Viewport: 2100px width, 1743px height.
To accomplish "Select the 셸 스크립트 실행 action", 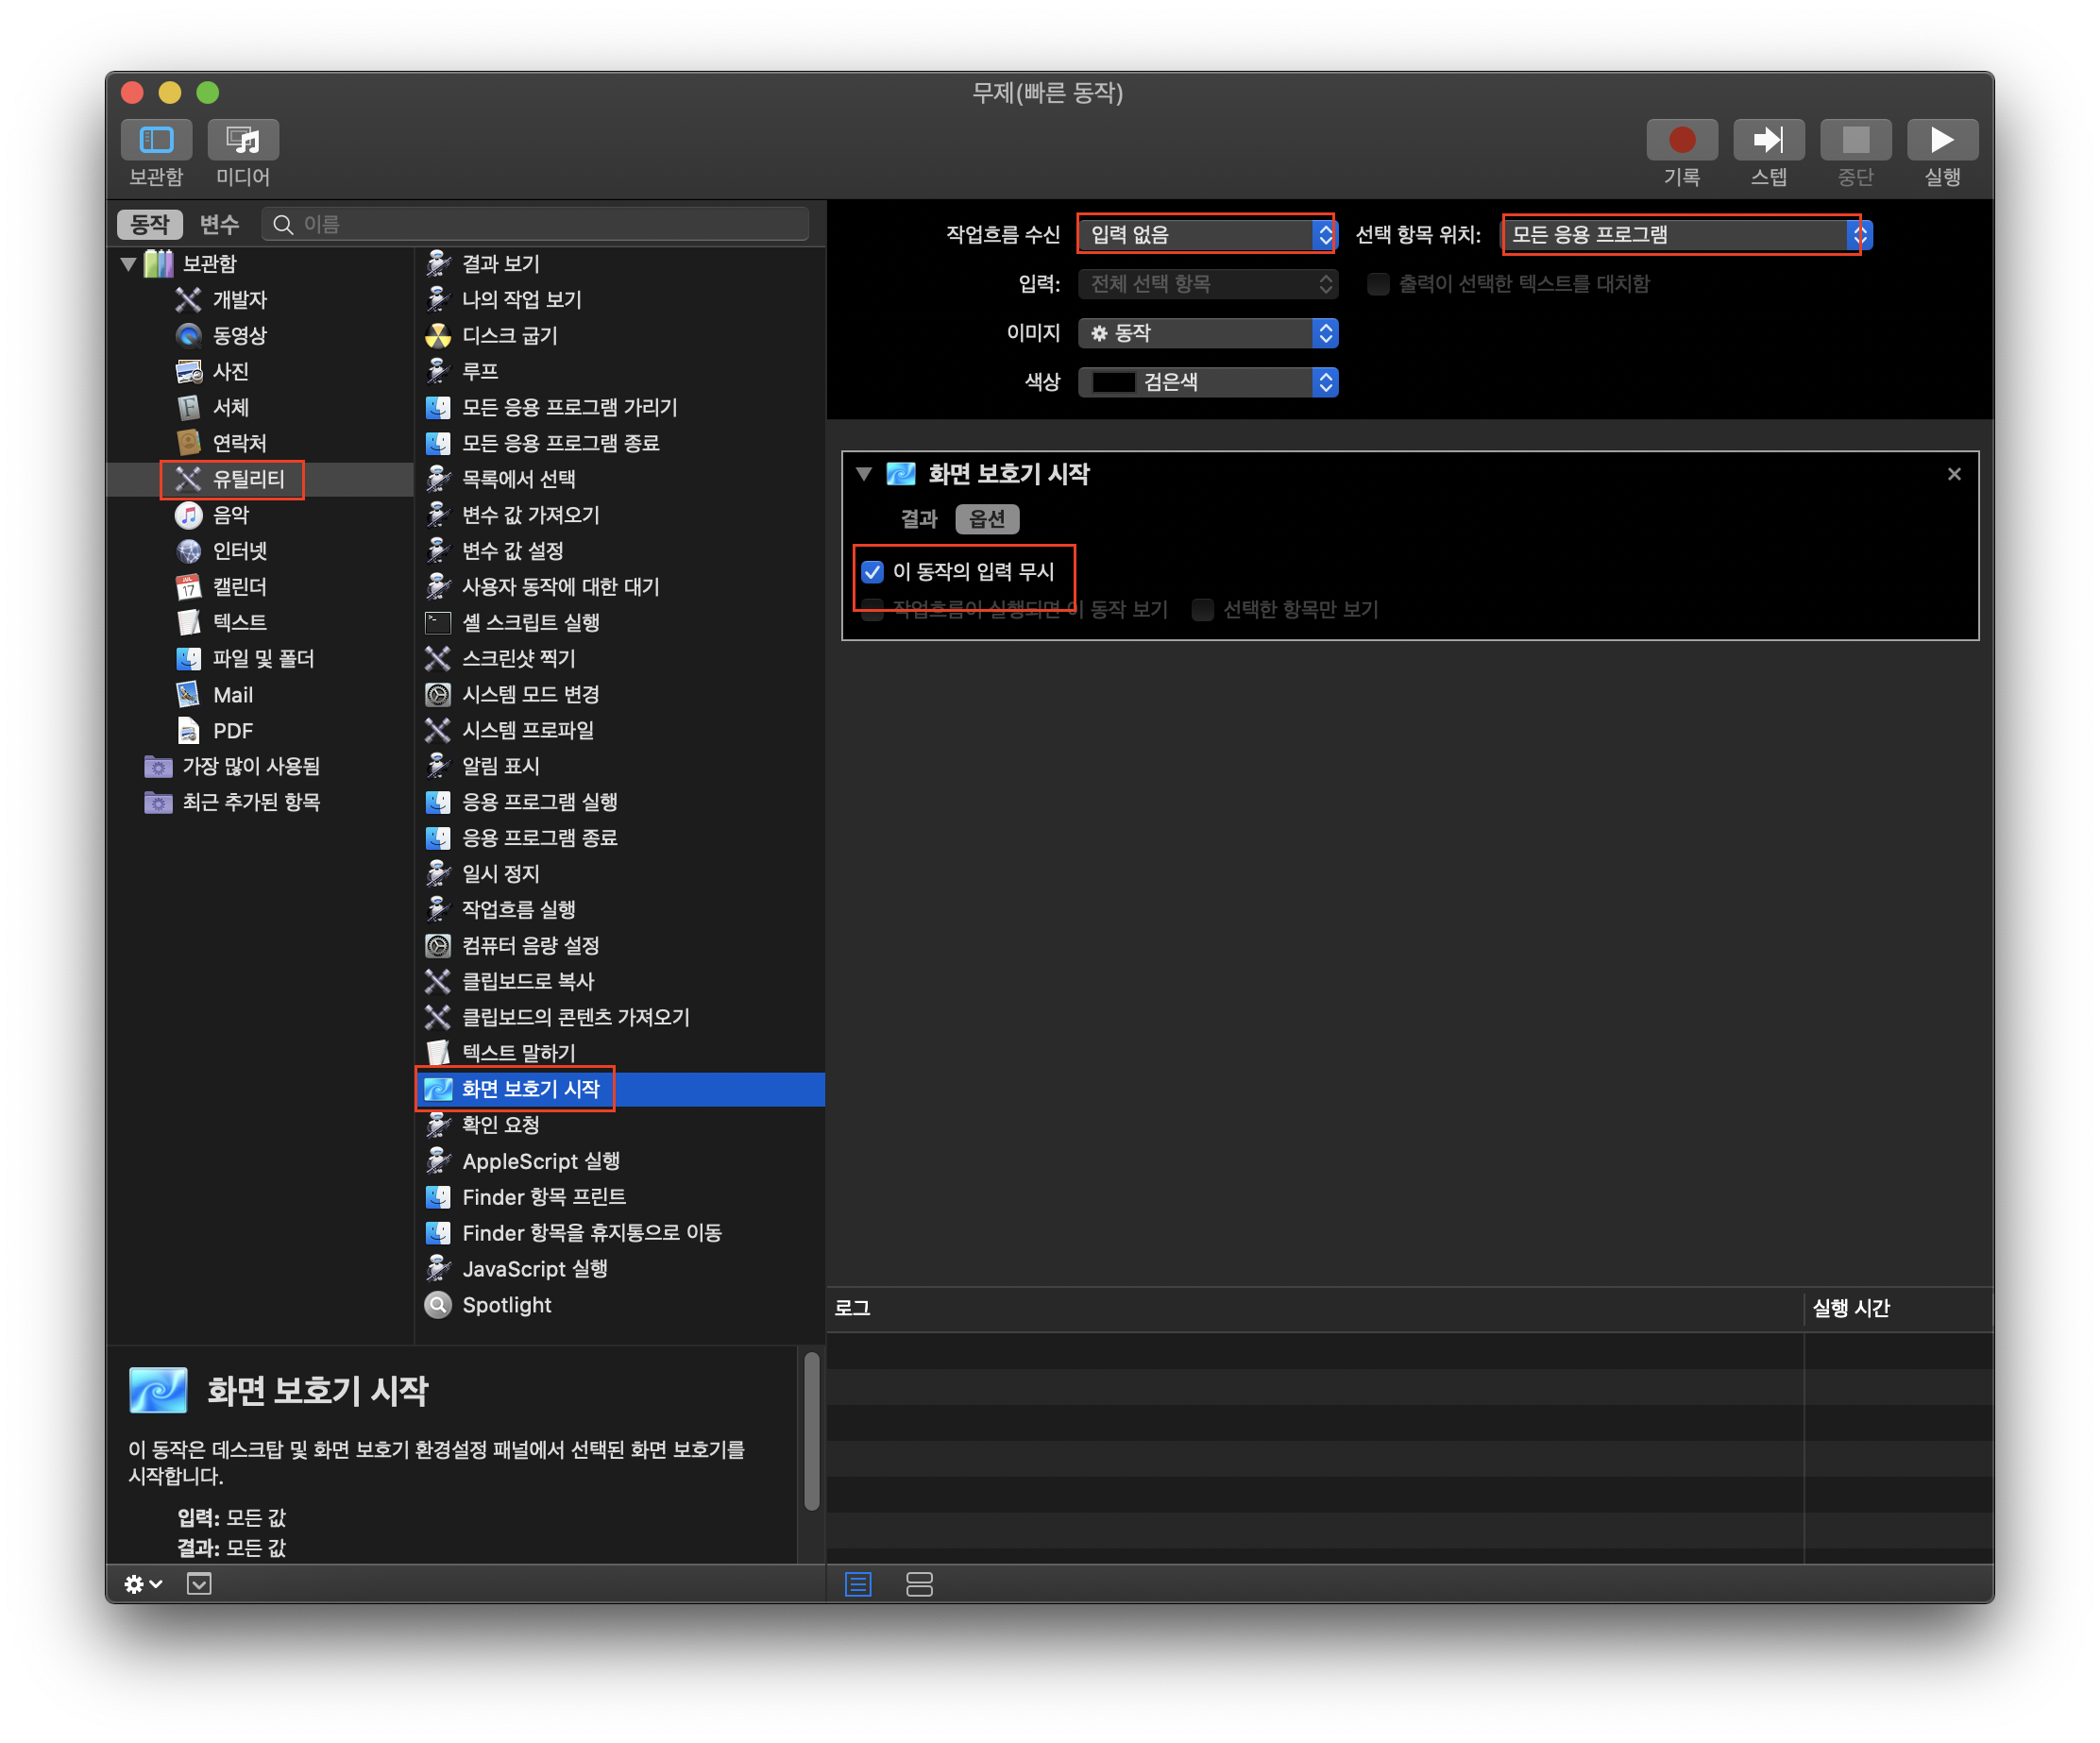I will (x=530, y=623).
